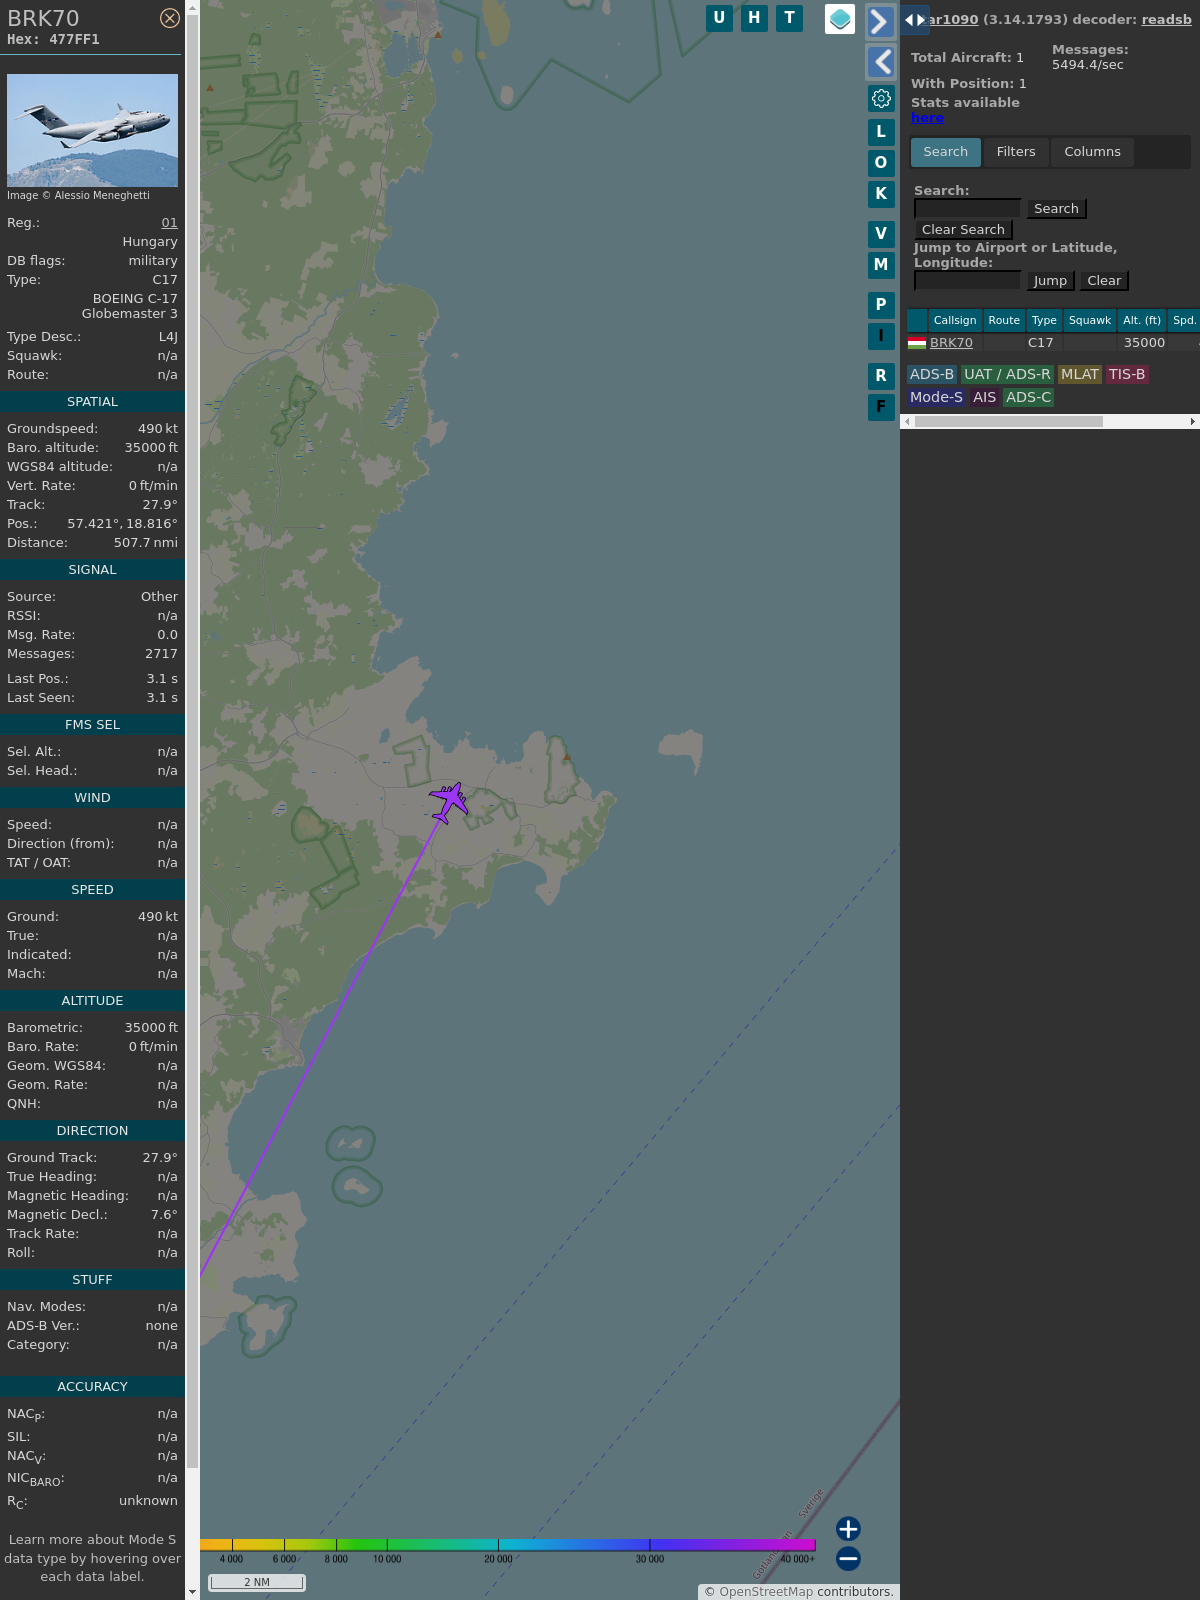Zoom out with the minus button
Image resolution: width=1200 pixels, height=1600 pixels.
click(848, 1558)
